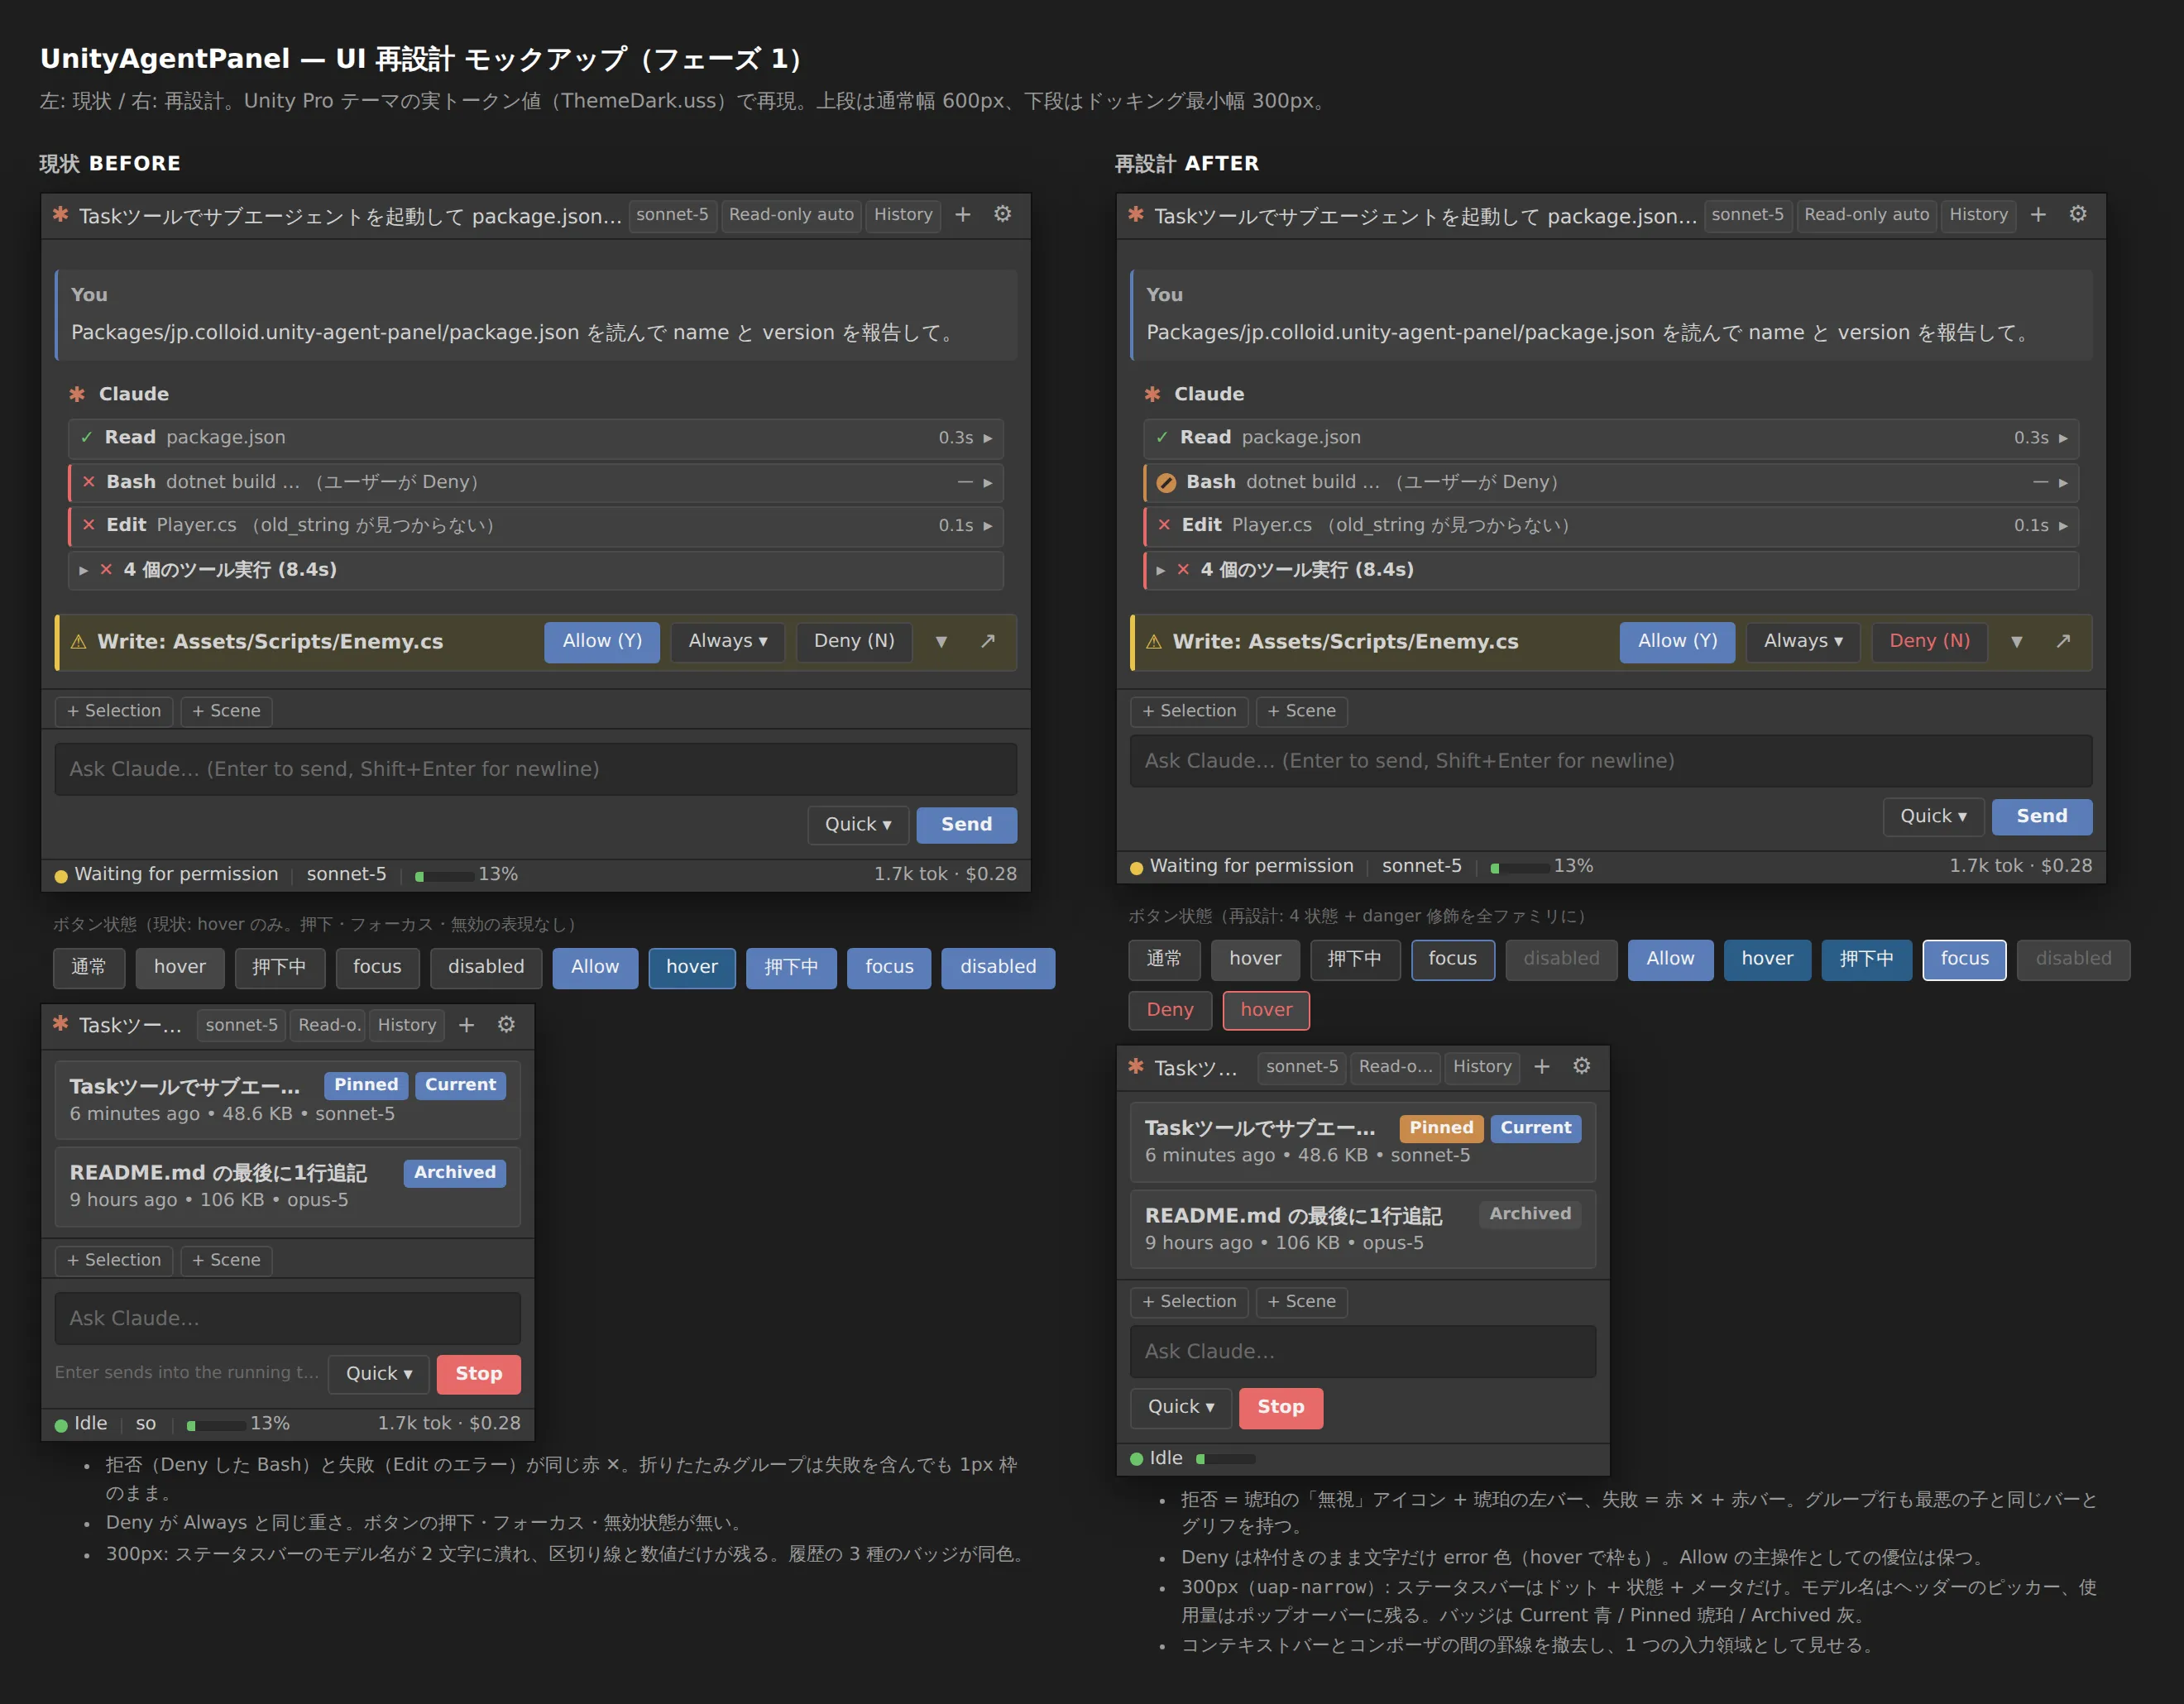Click amber denied icon on AFTER Bash row
Screen dimensions: 2184x1704
click(1166, 483)
